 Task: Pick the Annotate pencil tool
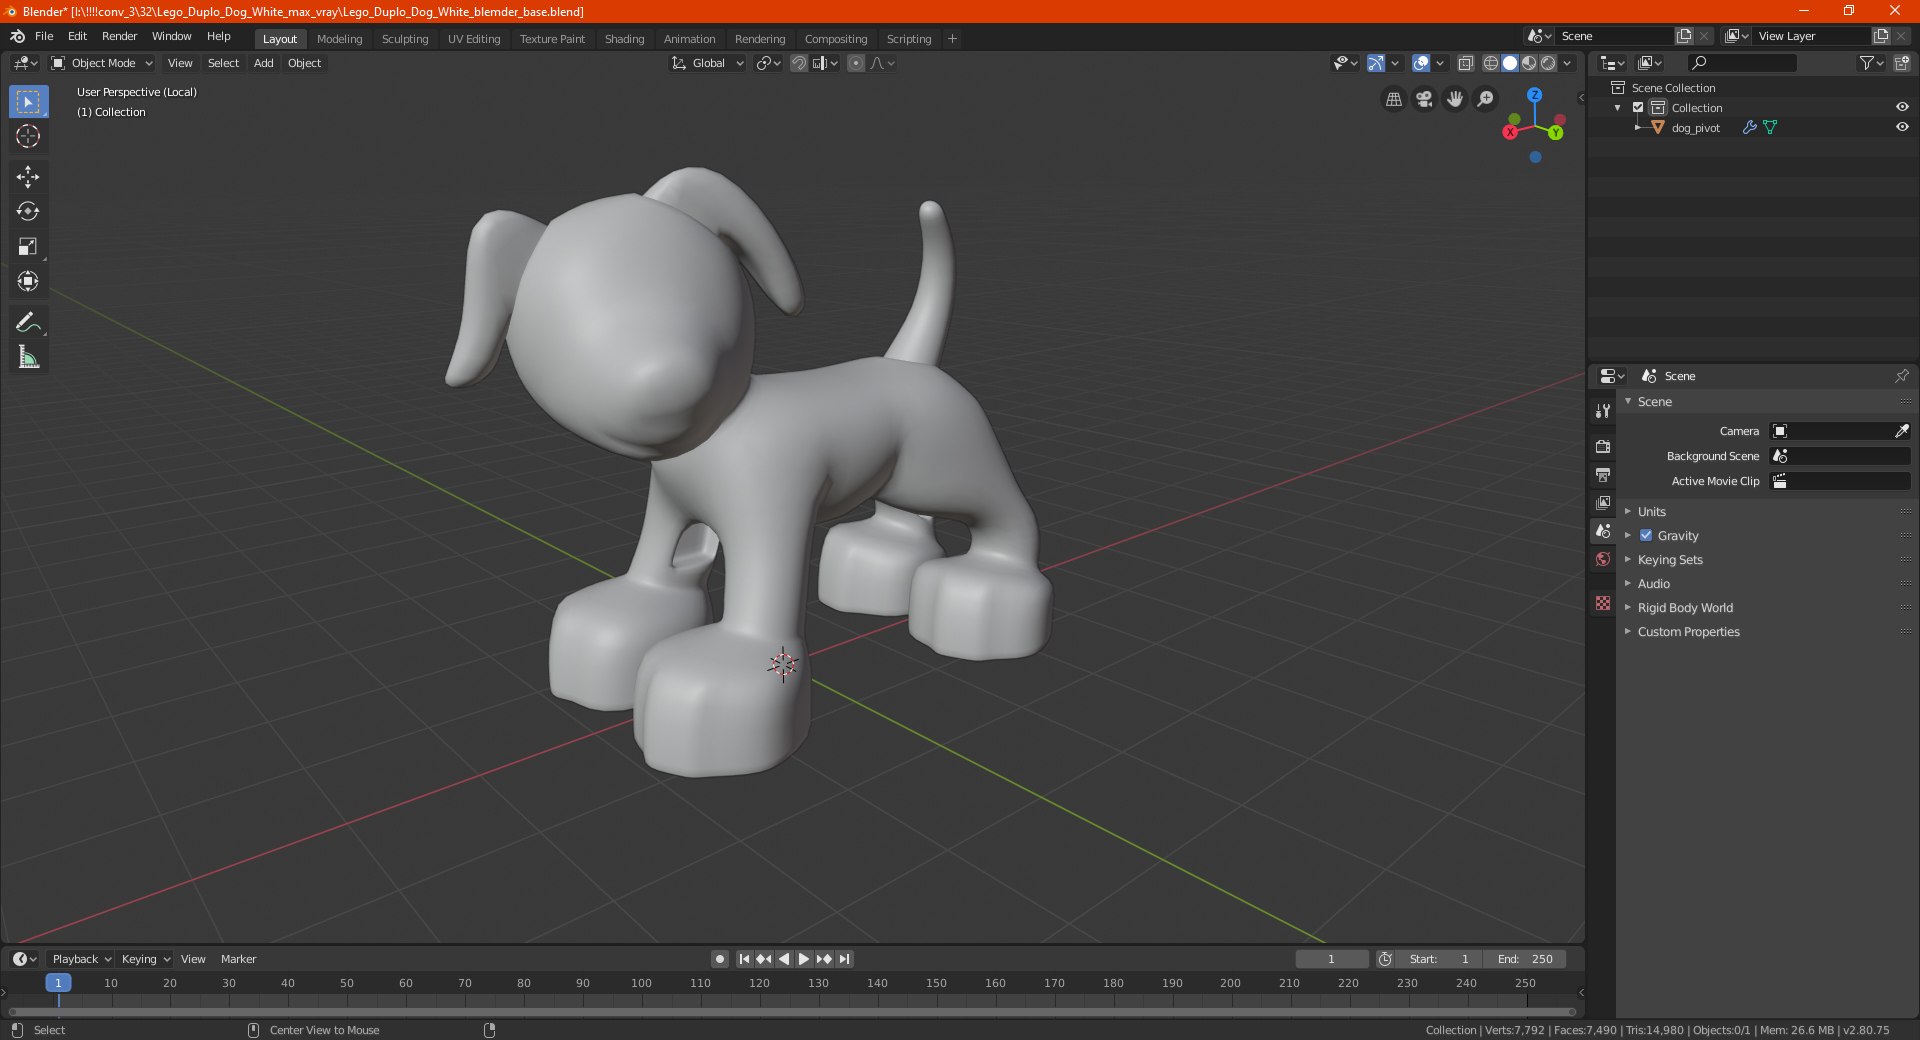click(28, 322)
